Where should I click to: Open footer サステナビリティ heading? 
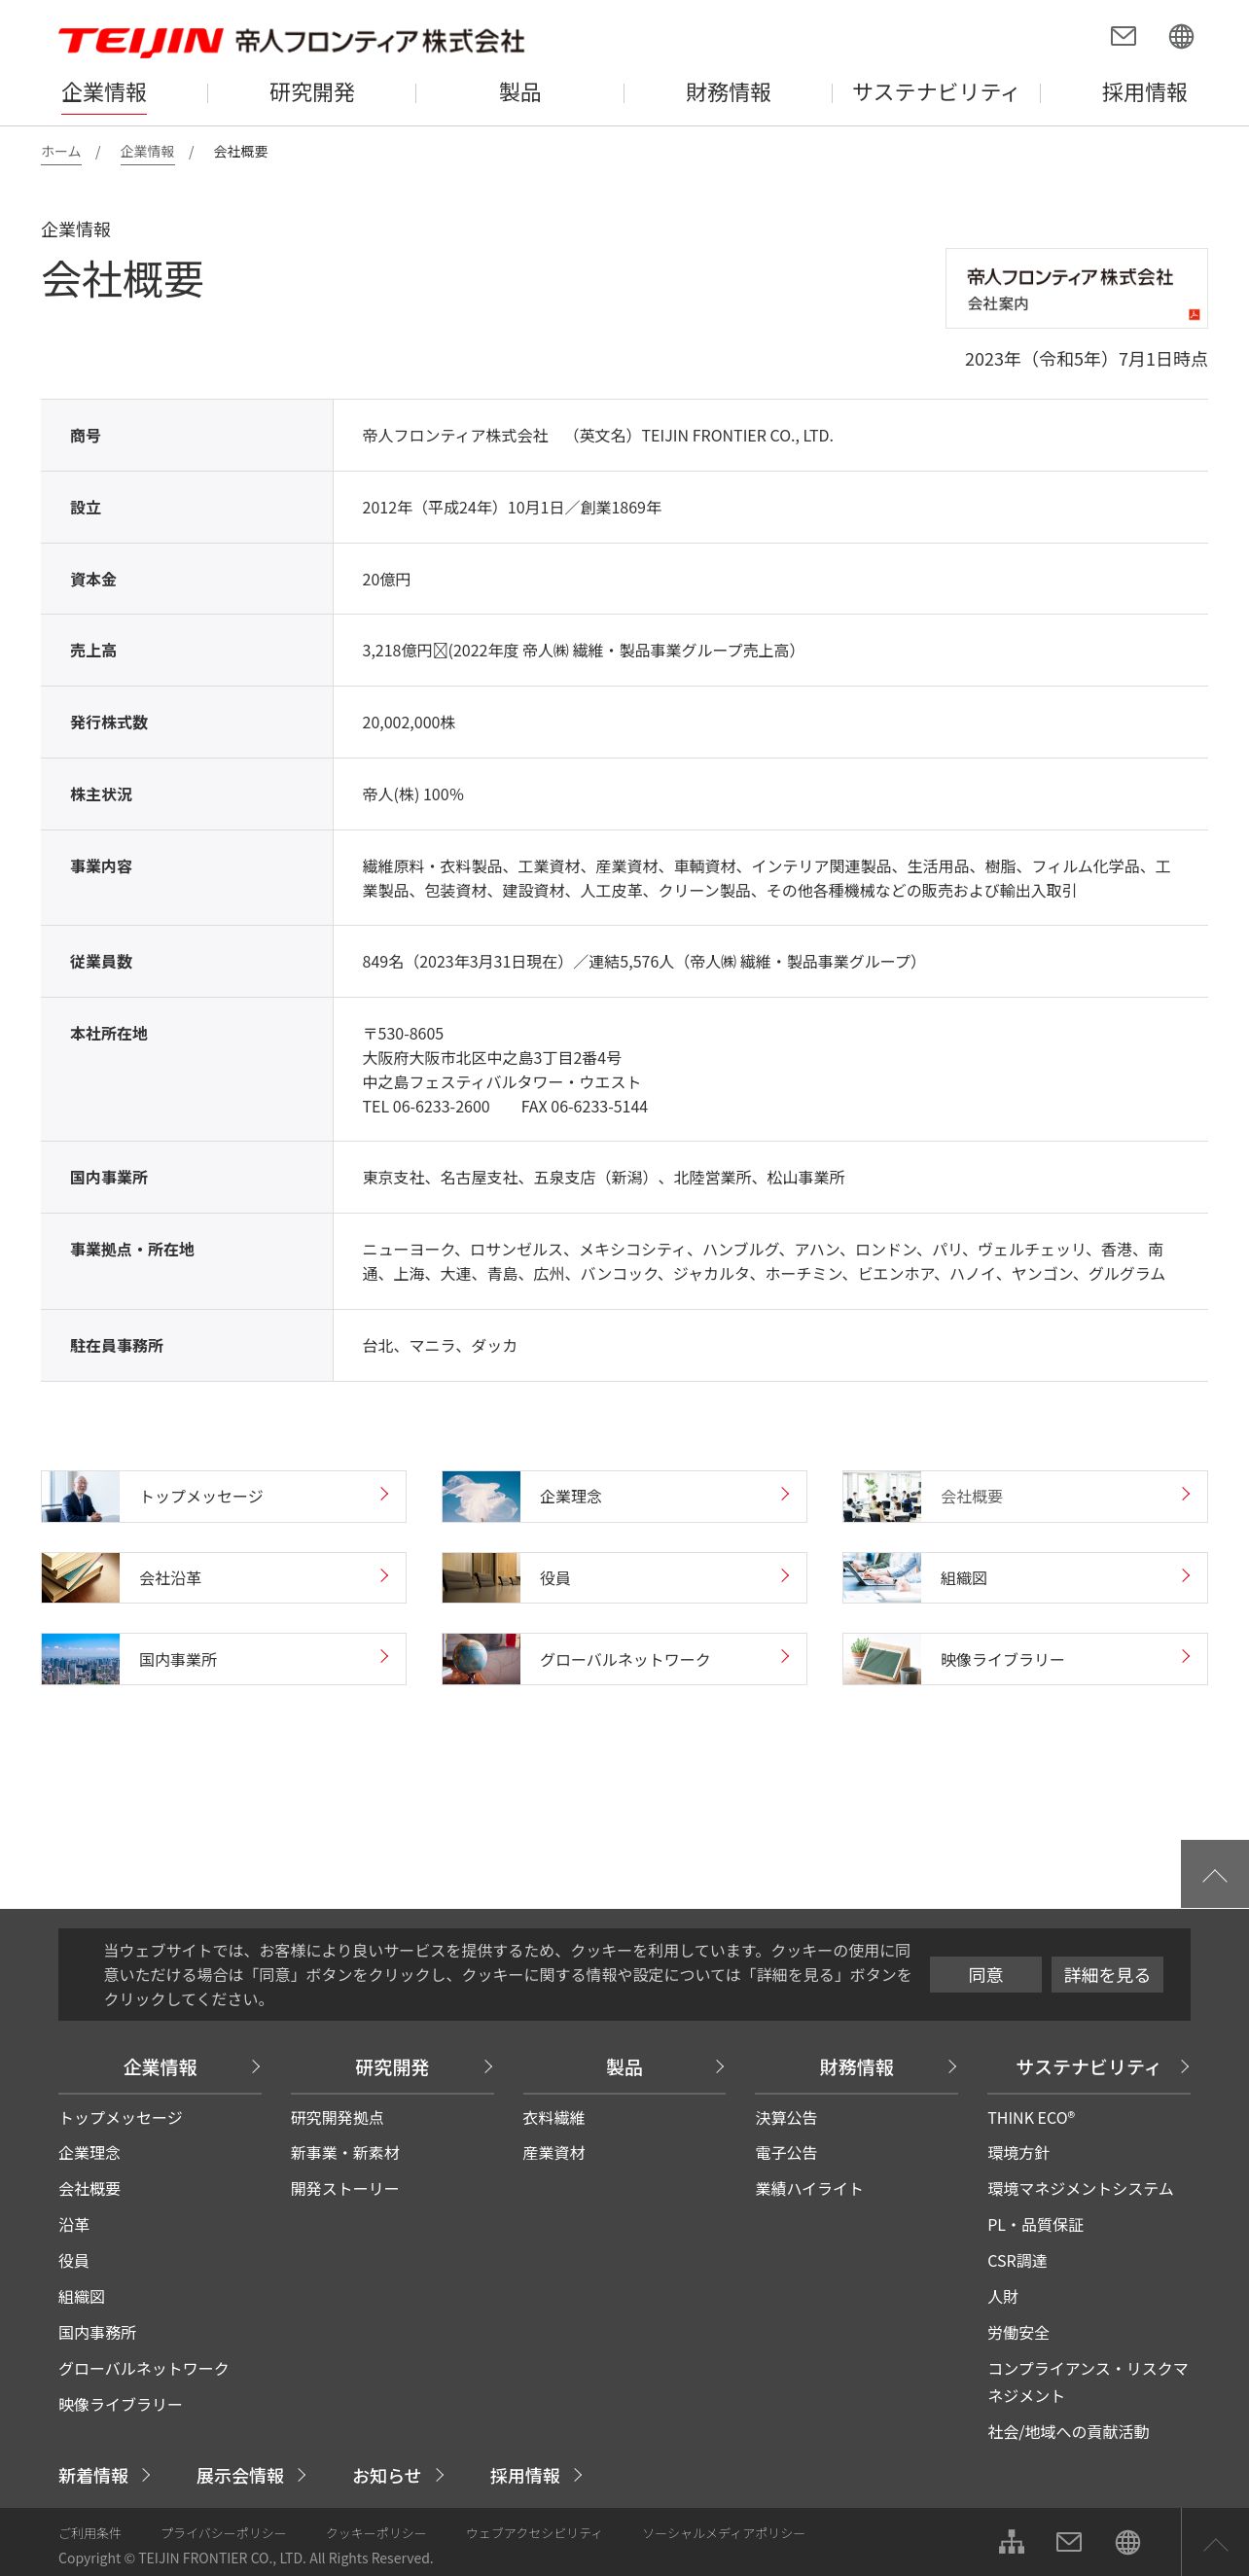(1088, 2067)
